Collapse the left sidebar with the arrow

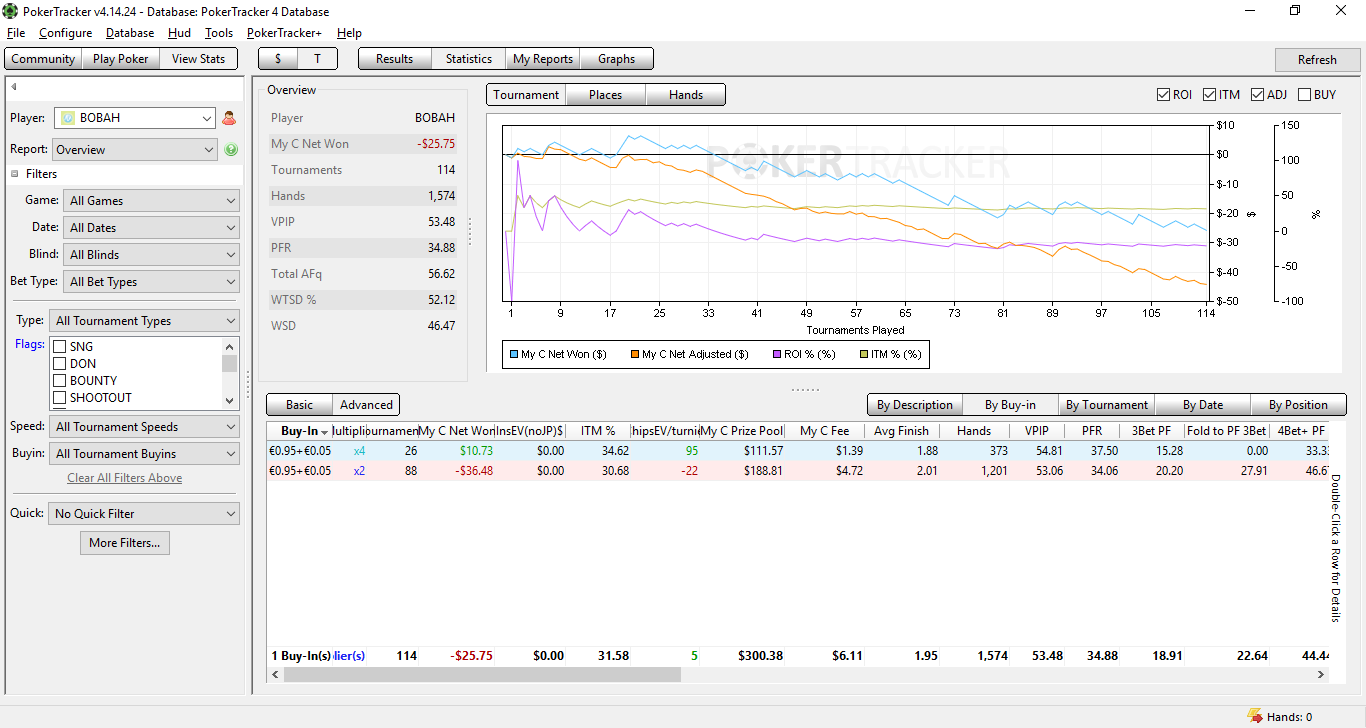(14, 87)
